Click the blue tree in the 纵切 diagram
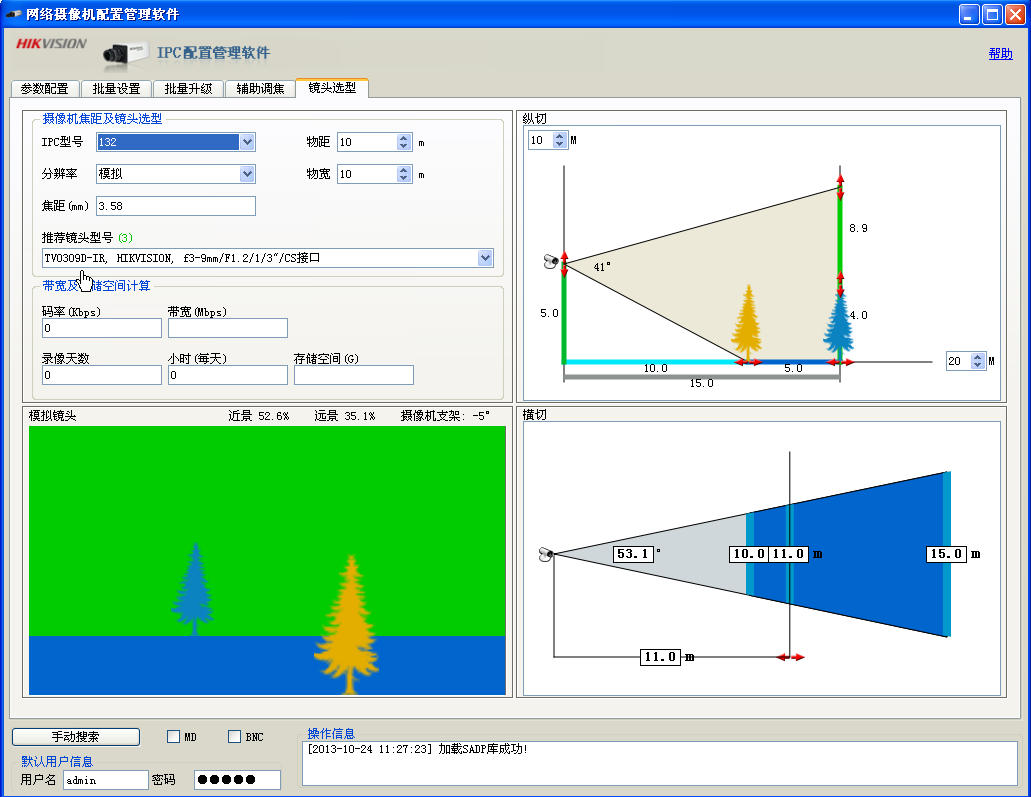The width and height of the screenshot is (1031, 797). pos(838,326)
